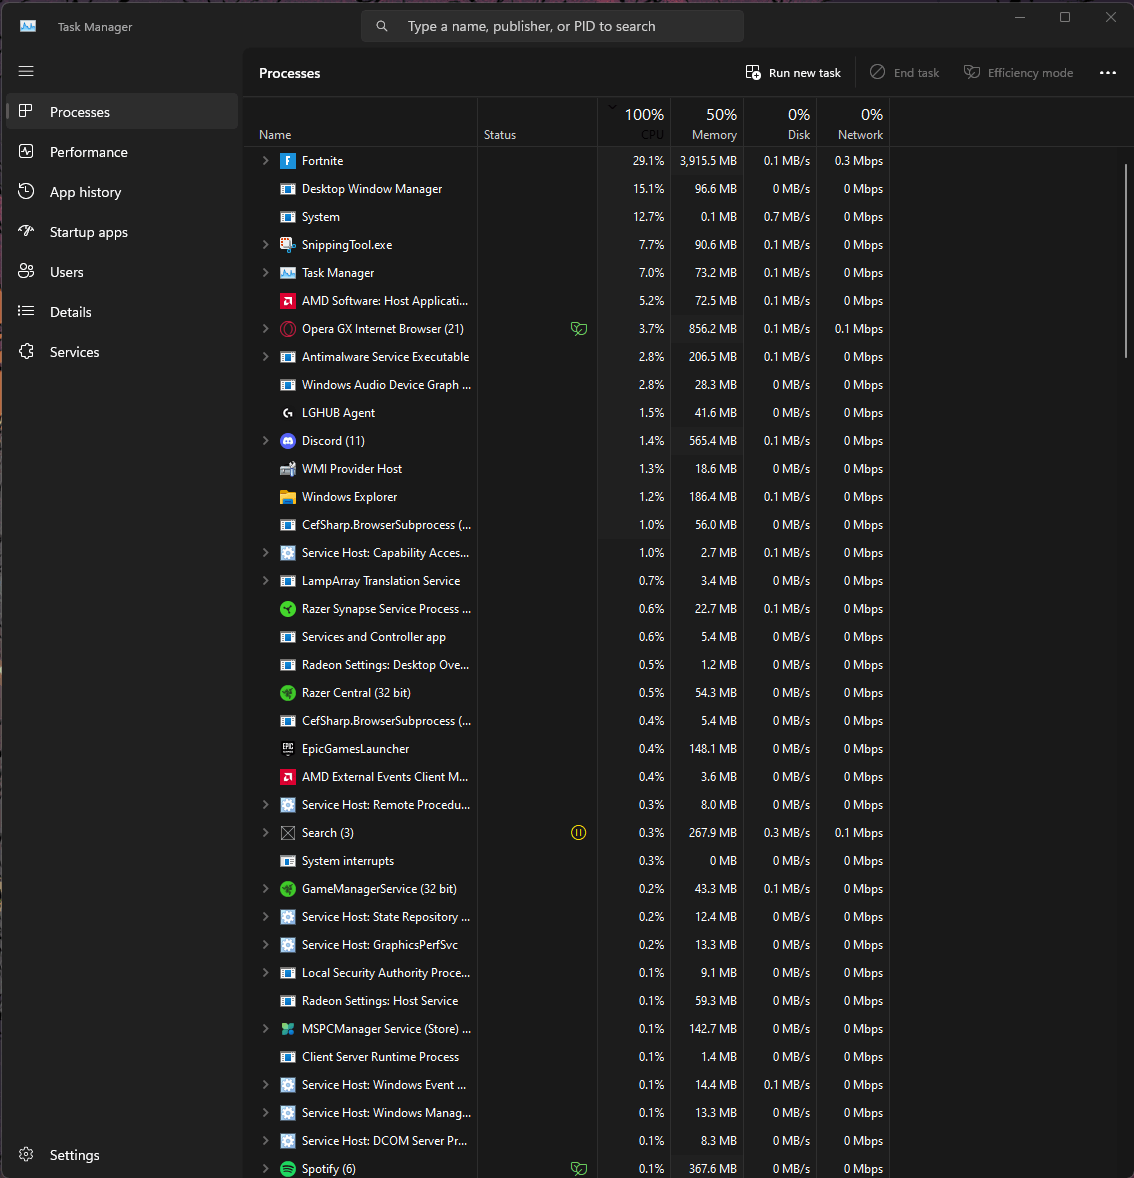This screenshot has width=1134, height=1178.
Task: Click the Razer Synapse Service Process icon
Action: [288, 609]
